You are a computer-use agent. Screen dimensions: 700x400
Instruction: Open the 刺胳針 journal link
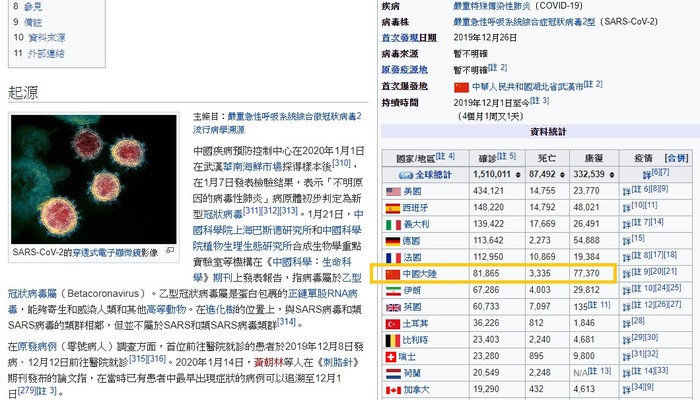coord(338,362)
